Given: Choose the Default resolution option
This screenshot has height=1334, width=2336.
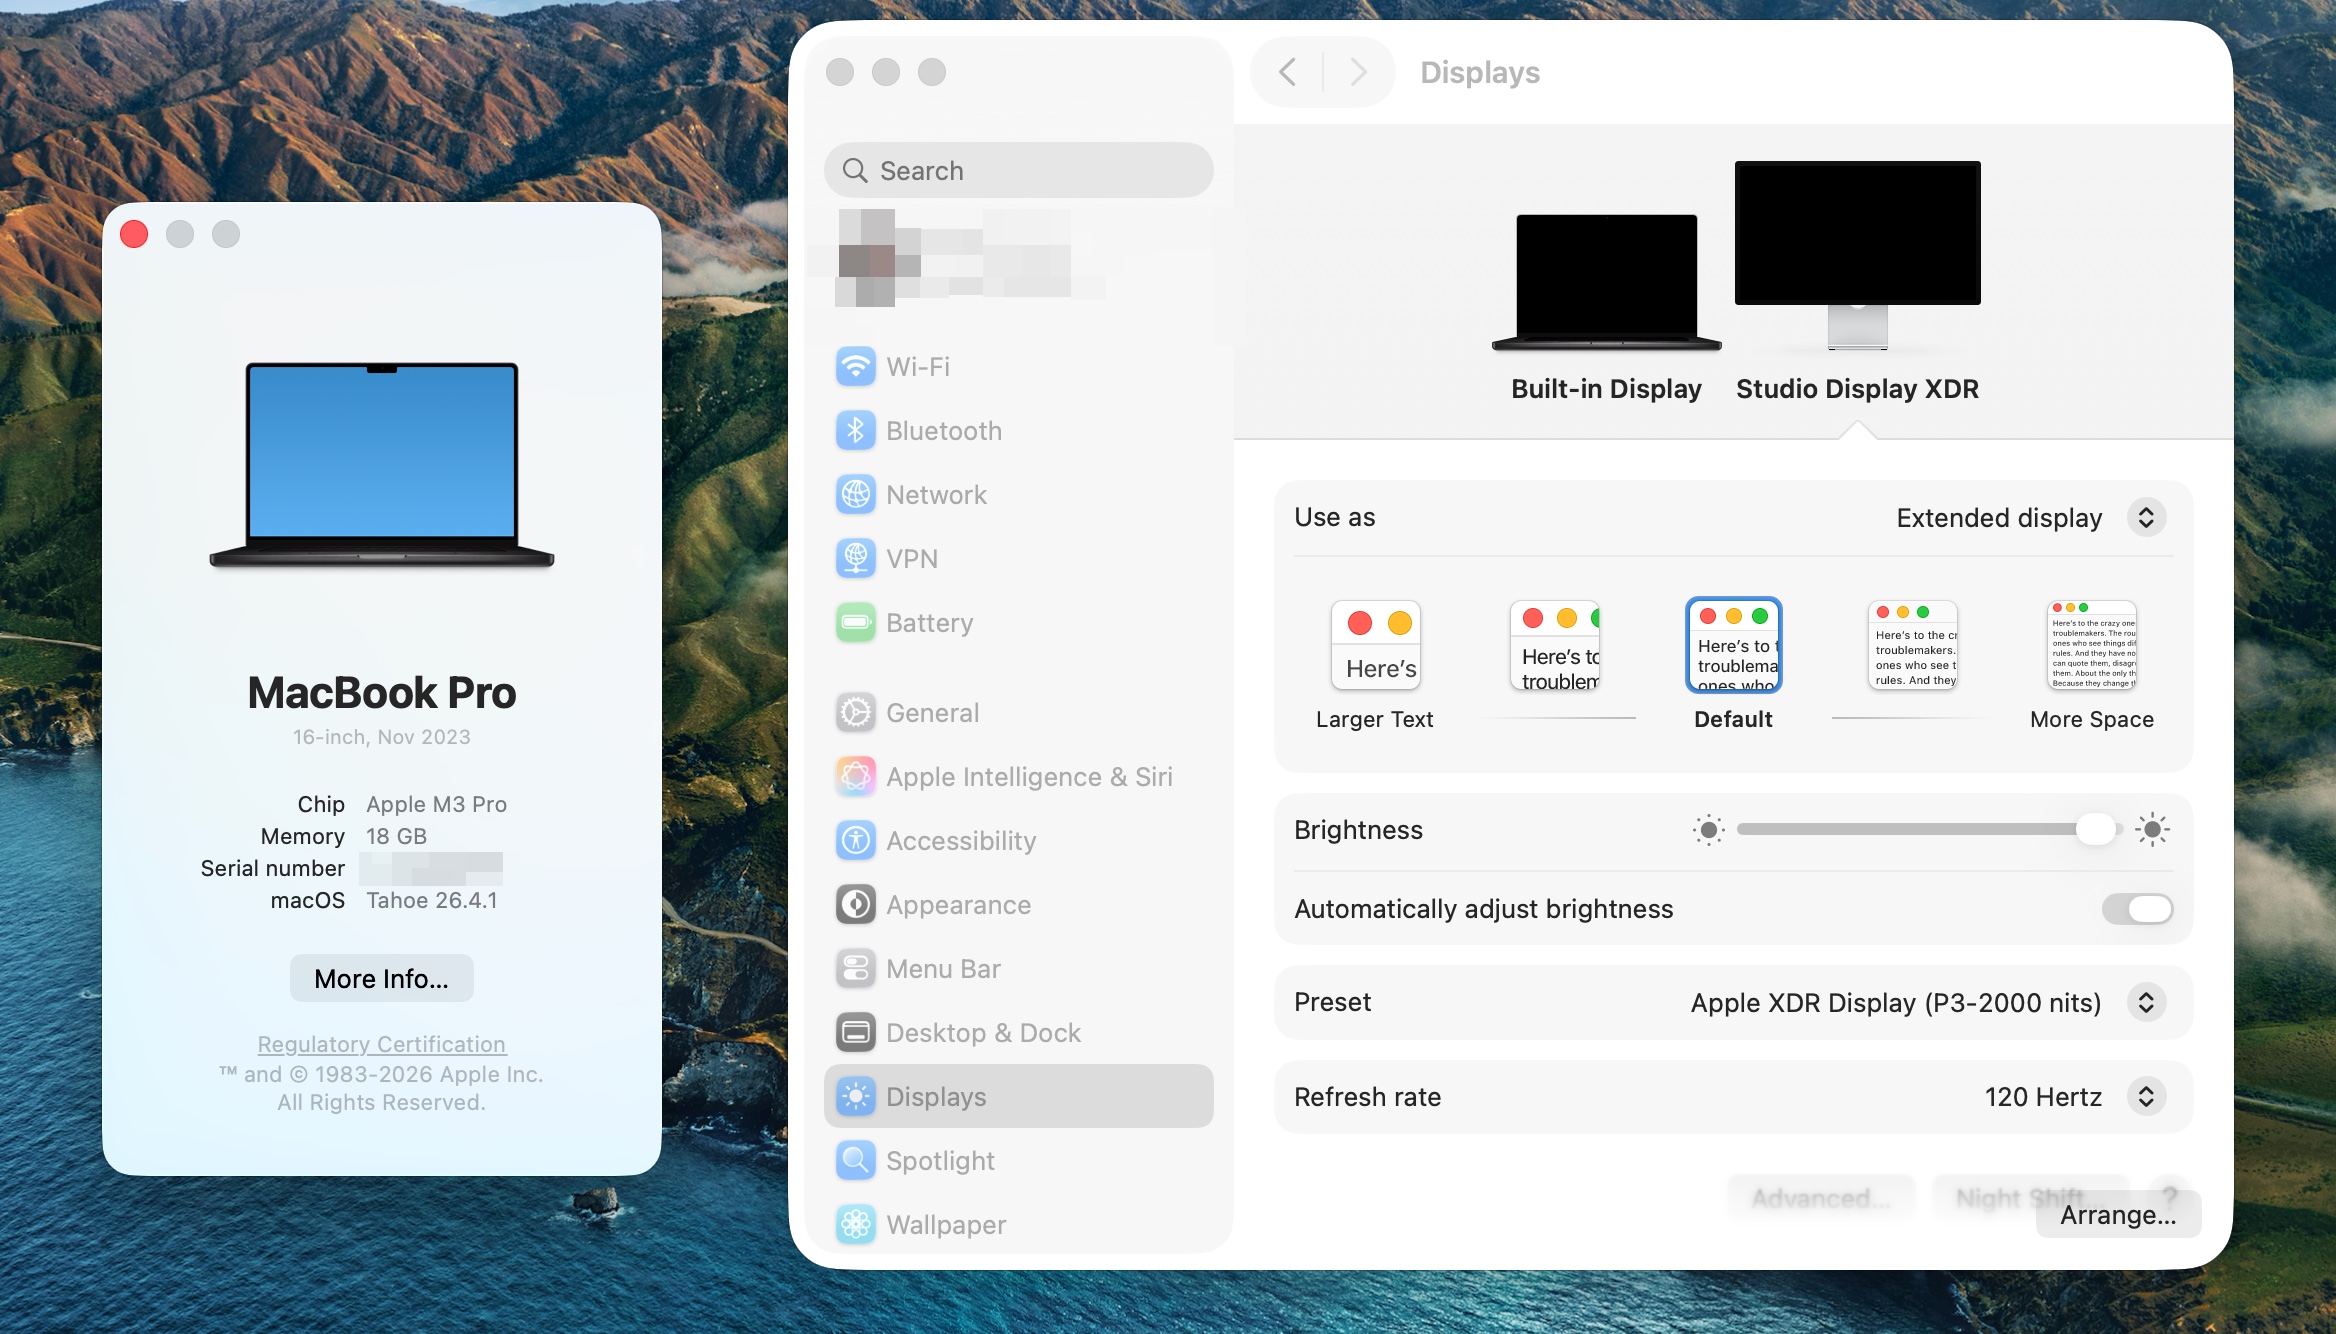Looking at the screenshot, I should [1734, 665].
